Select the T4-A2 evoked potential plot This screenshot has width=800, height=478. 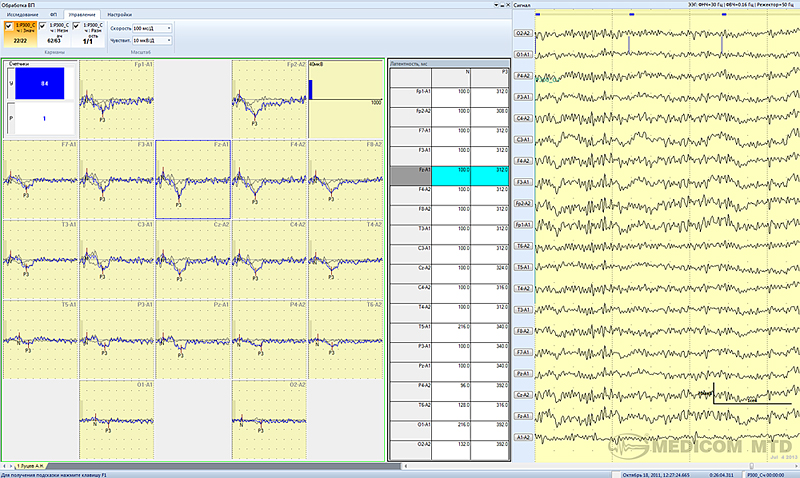(346, 260)
